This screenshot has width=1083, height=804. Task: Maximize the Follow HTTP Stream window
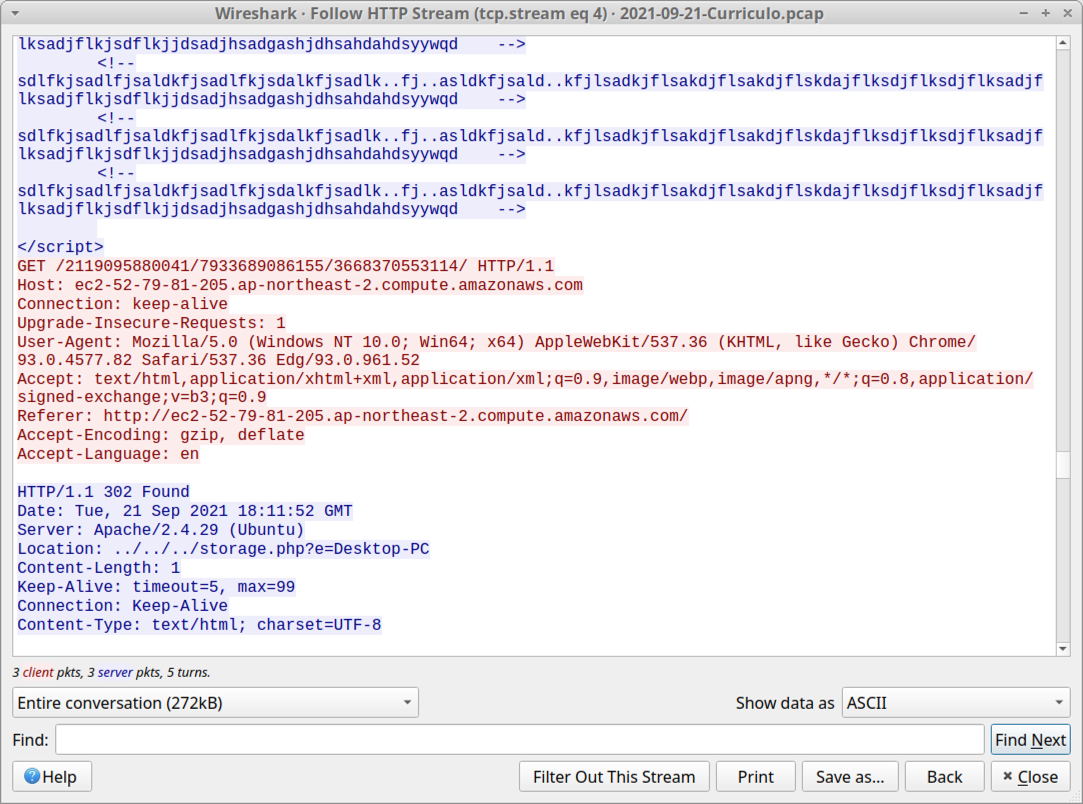click(1046, 13)
